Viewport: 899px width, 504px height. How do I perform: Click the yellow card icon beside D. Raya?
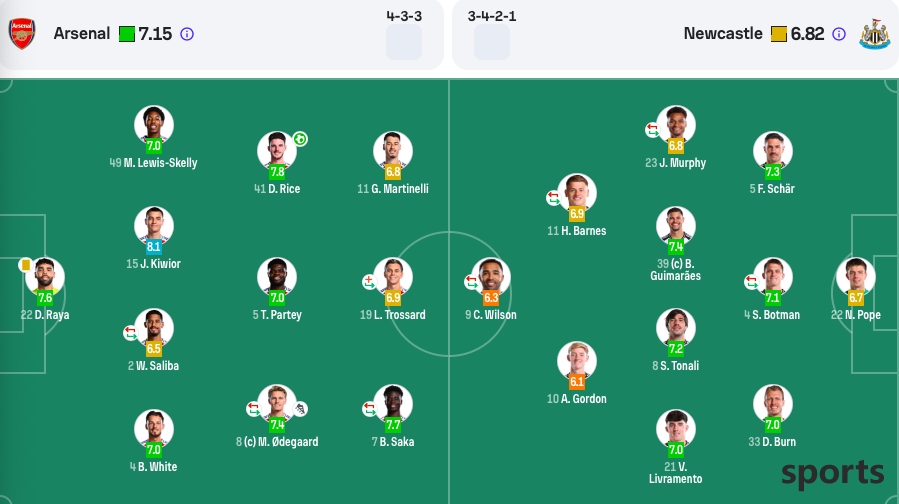[25, 265]
